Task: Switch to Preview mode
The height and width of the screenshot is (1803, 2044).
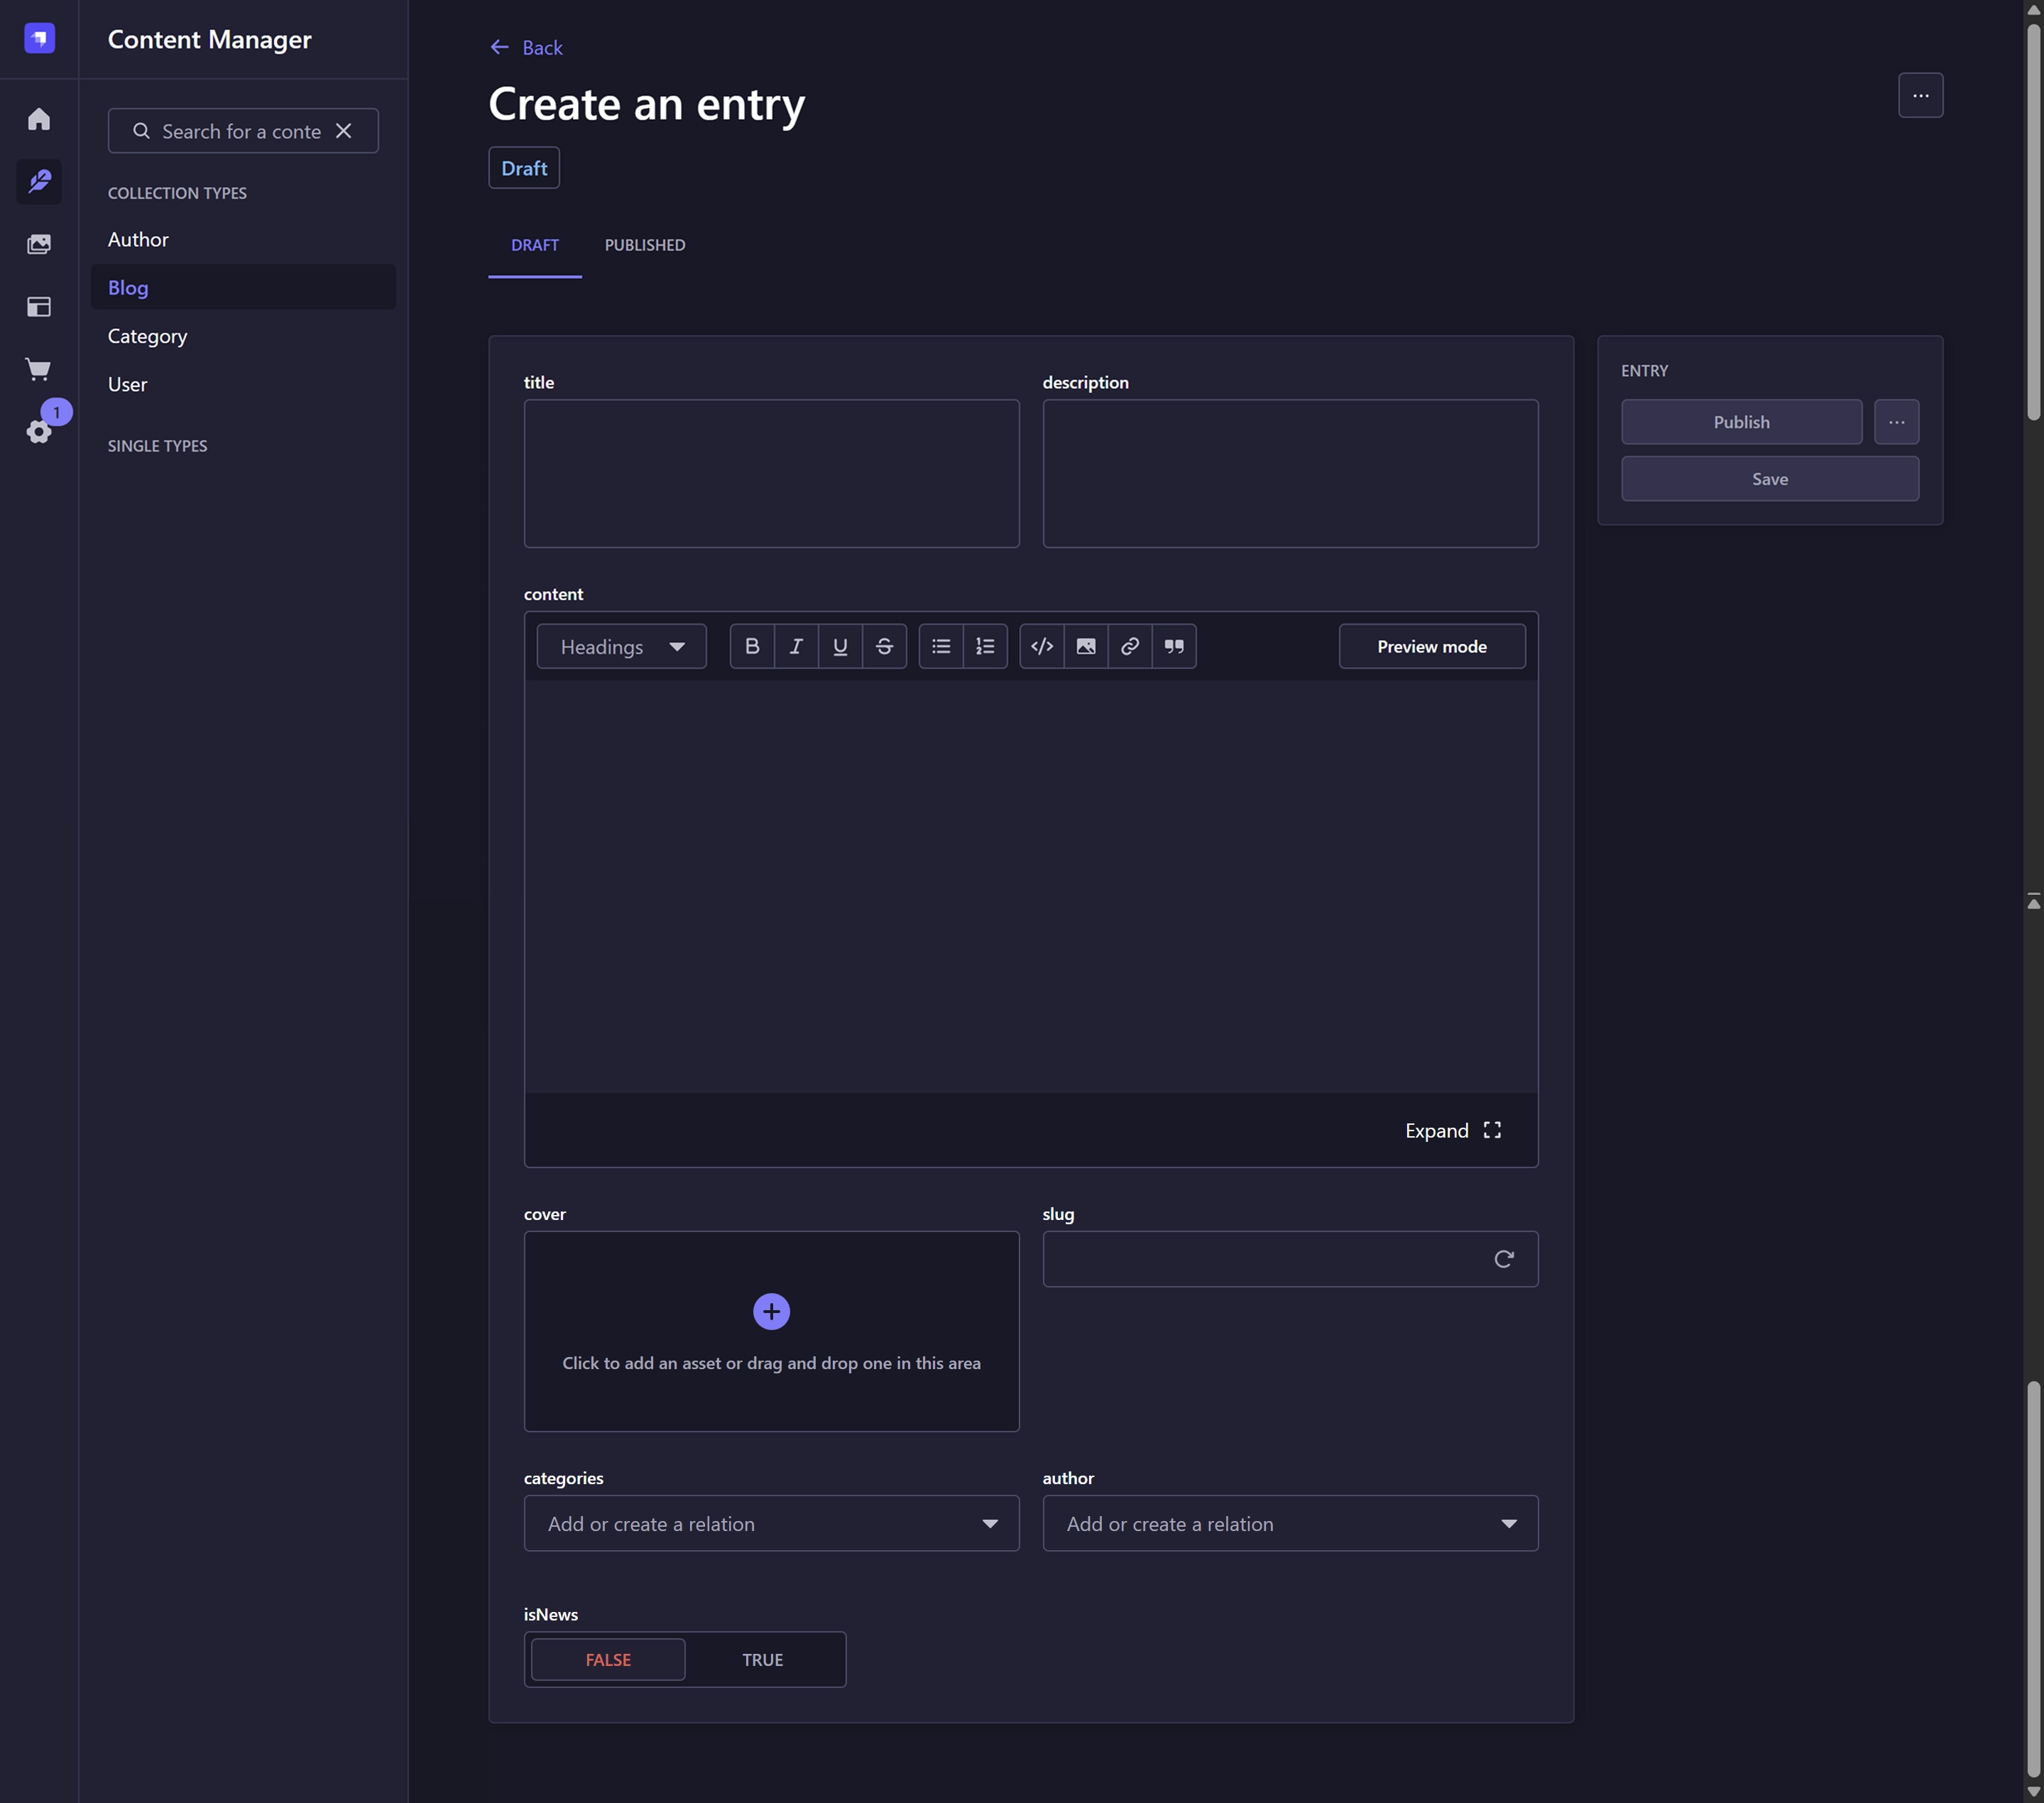Action: 1431,646
